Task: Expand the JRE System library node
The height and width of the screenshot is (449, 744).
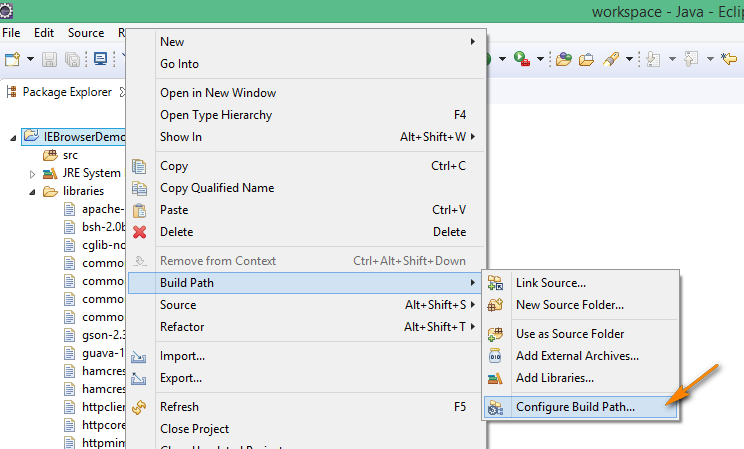Action: [x=33, y=174]
